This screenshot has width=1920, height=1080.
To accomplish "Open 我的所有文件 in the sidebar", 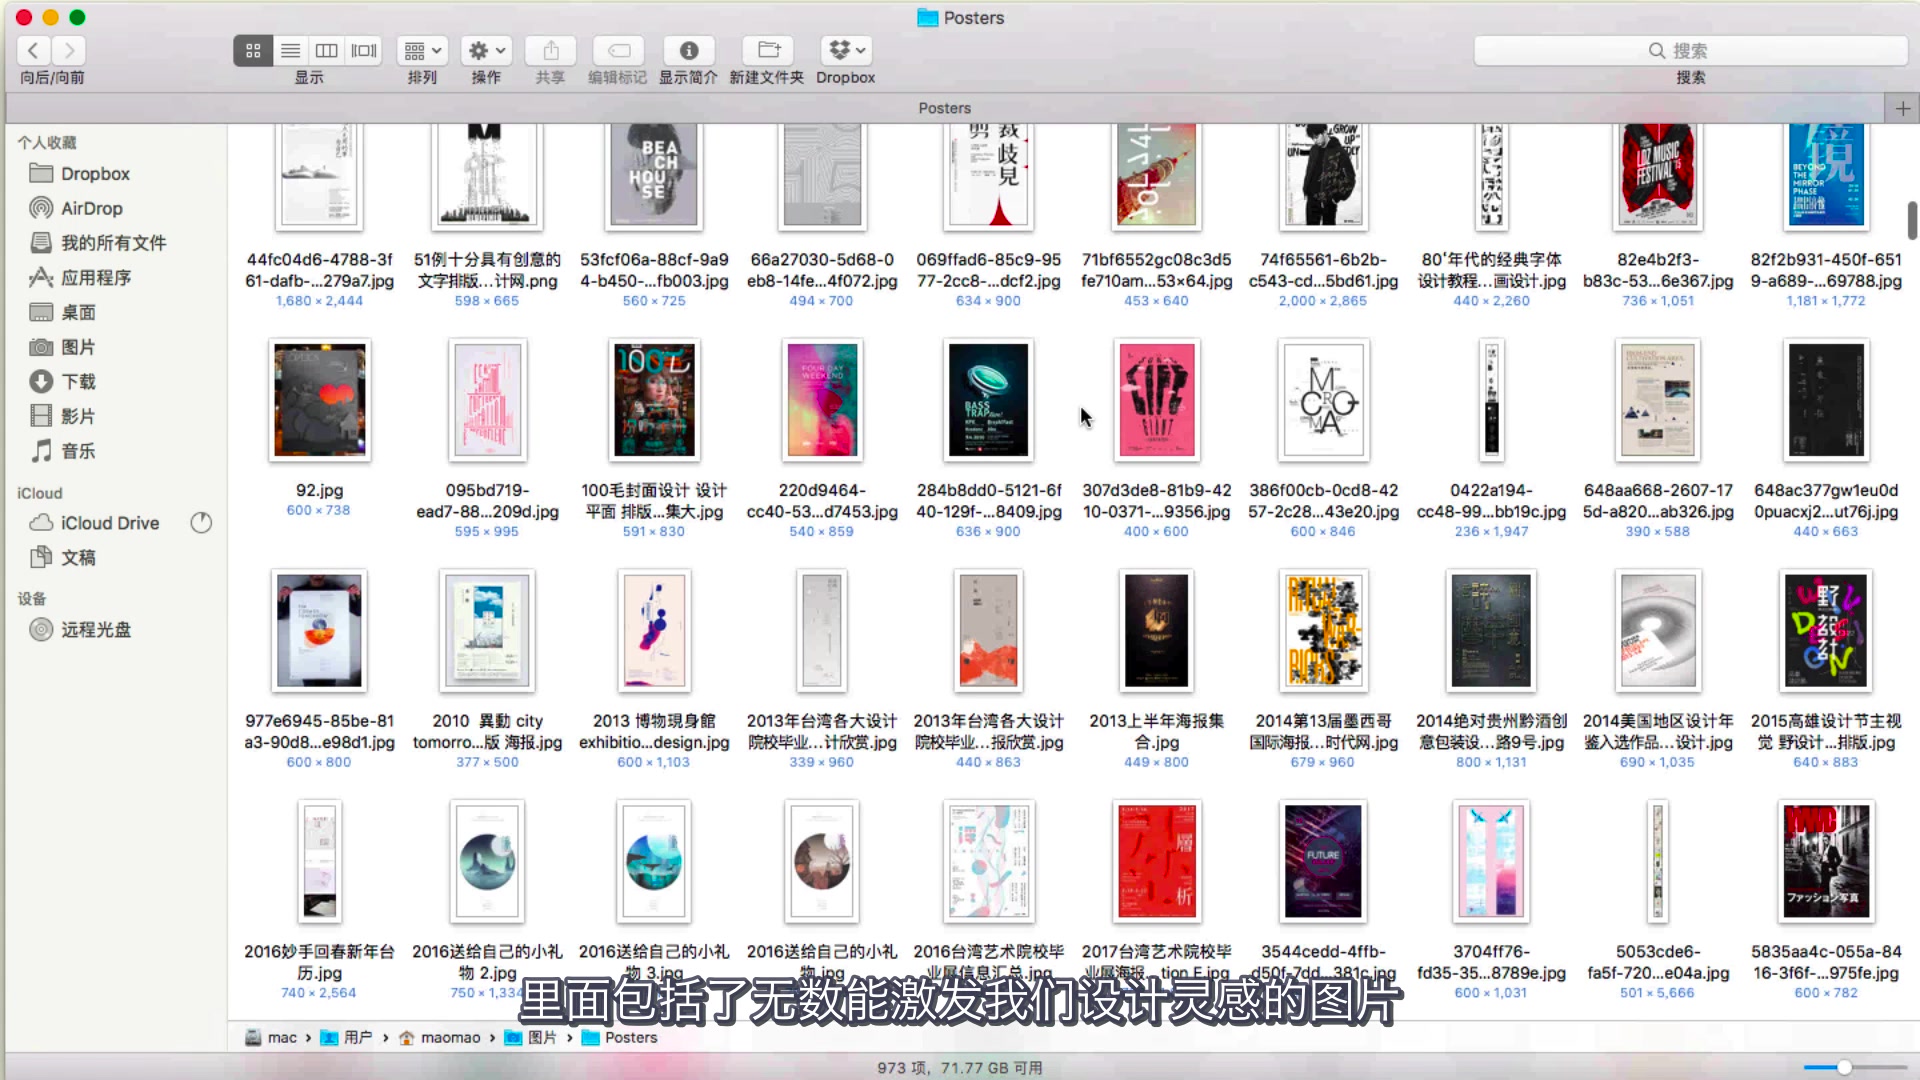I will (113, 243).
